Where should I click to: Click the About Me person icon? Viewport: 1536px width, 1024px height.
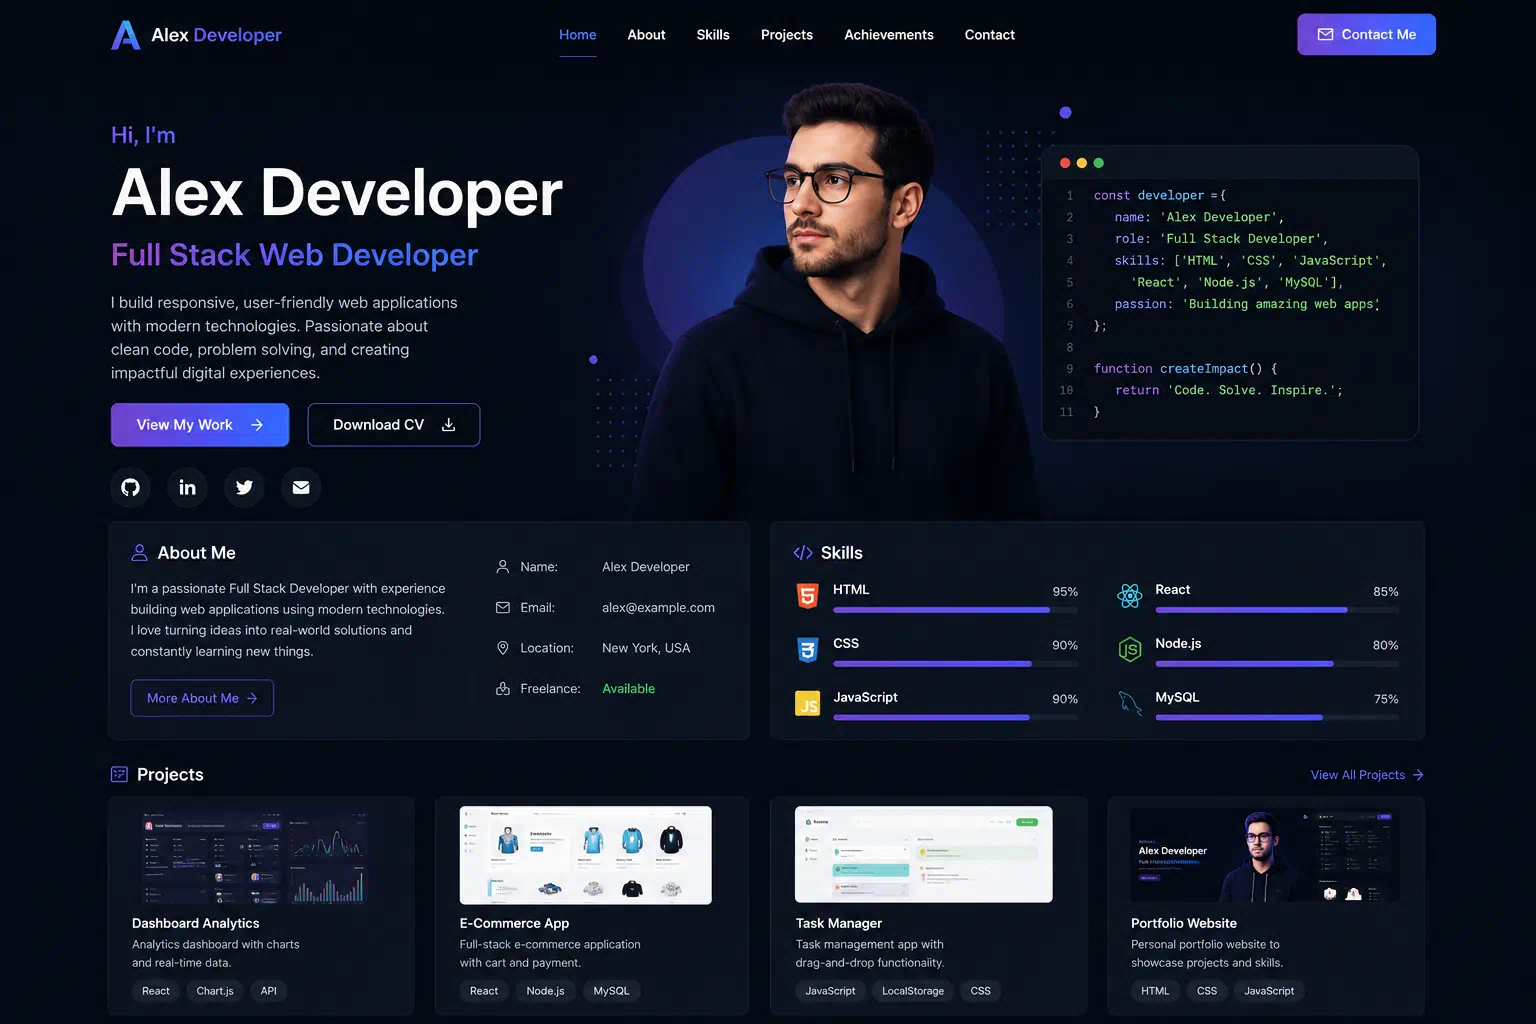(140, 553)
